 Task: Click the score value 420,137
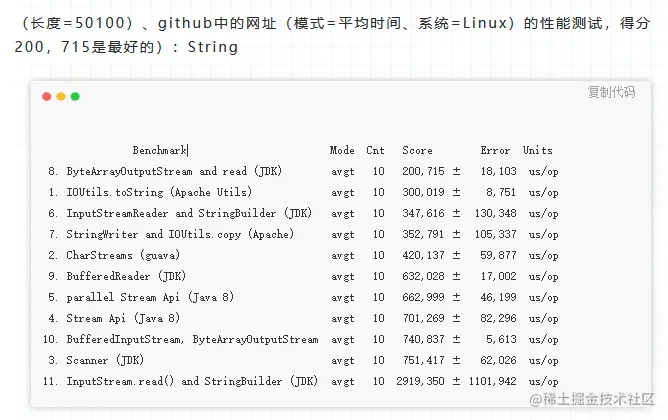(423, 255)
